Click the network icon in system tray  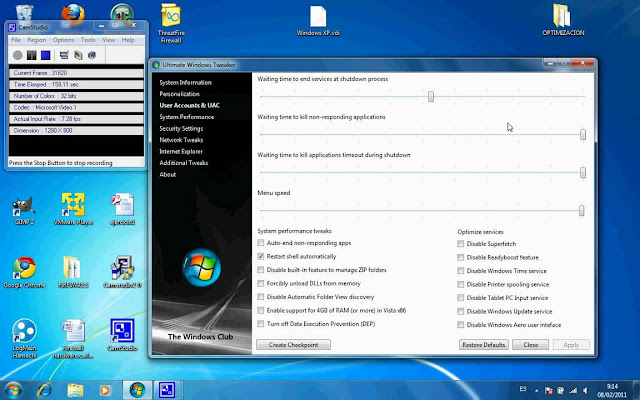pyautogui.click(x=573, y=391)
